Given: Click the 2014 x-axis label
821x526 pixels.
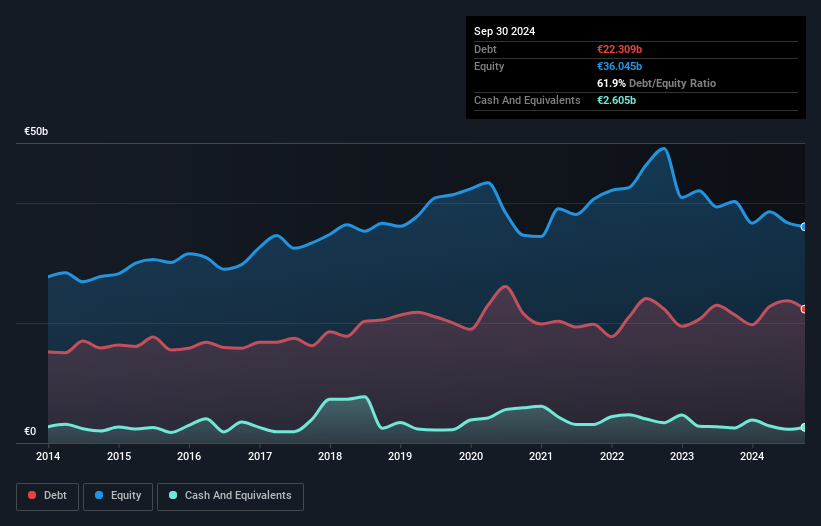Looking at the screenshot, I should [x=48, y=456].
